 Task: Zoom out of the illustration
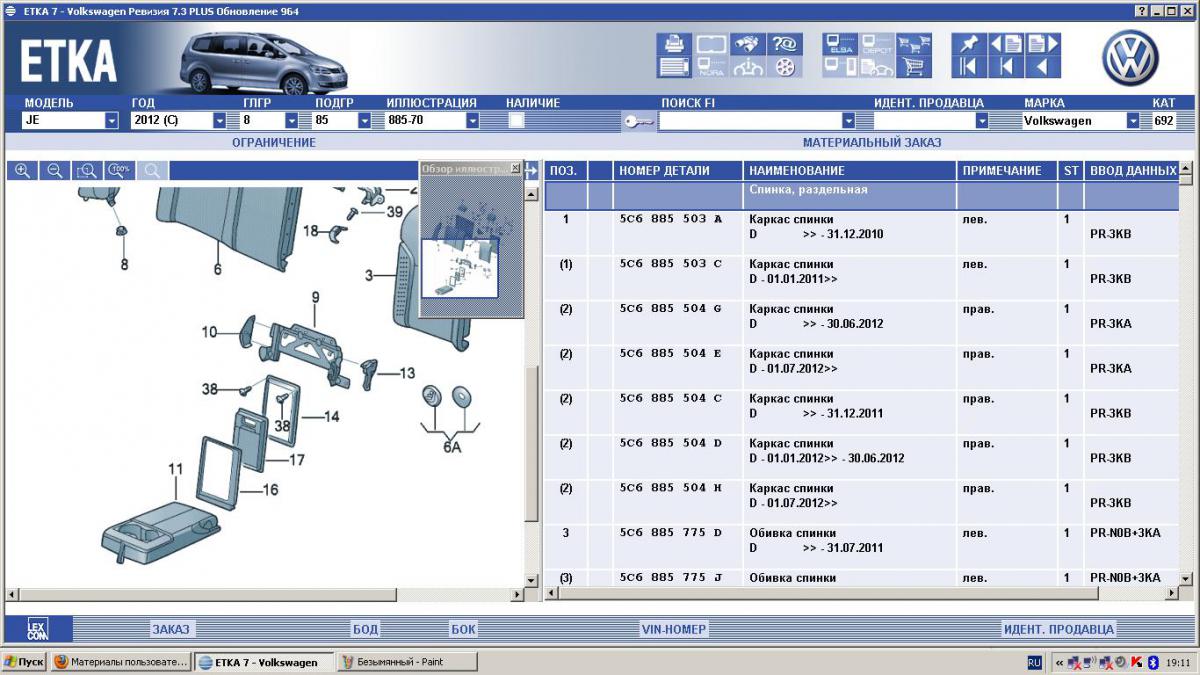55,170
